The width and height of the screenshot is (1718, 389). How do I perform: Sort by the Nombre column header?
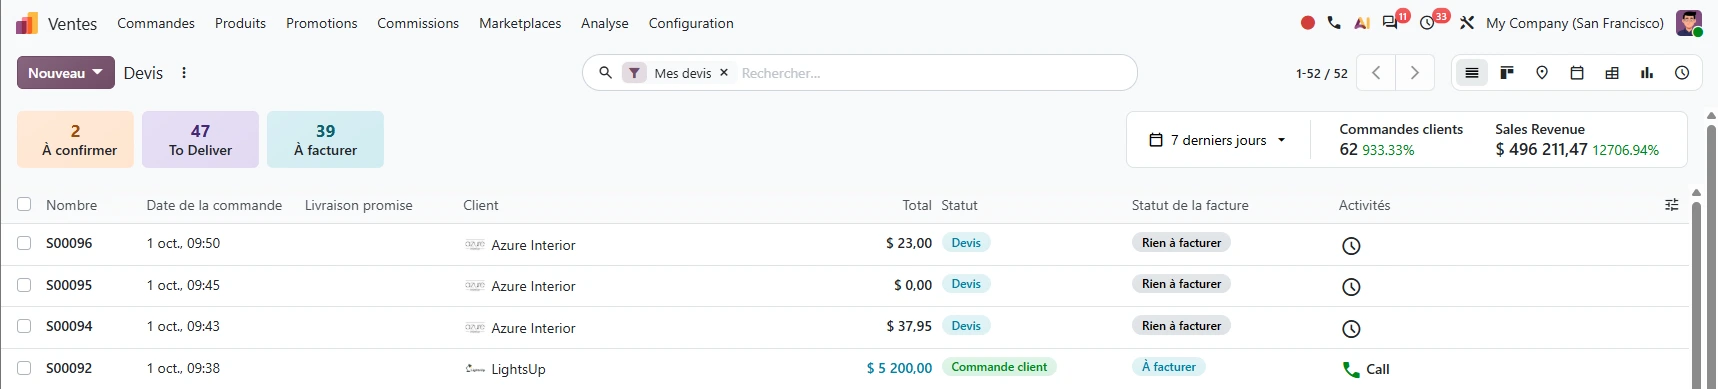72,205
